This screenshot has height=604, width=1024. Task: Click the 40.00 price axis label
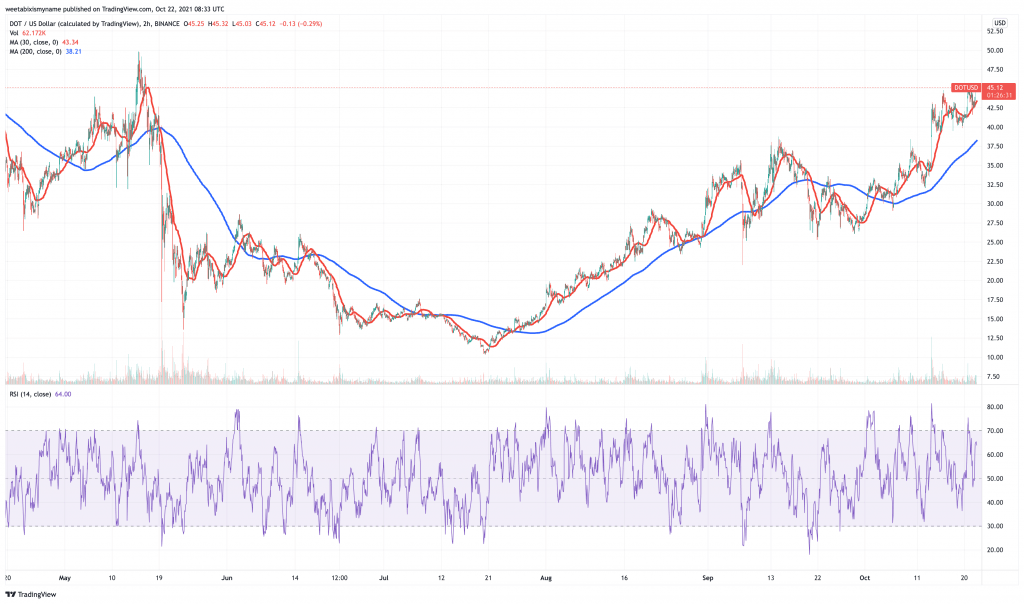click(995, 127)
